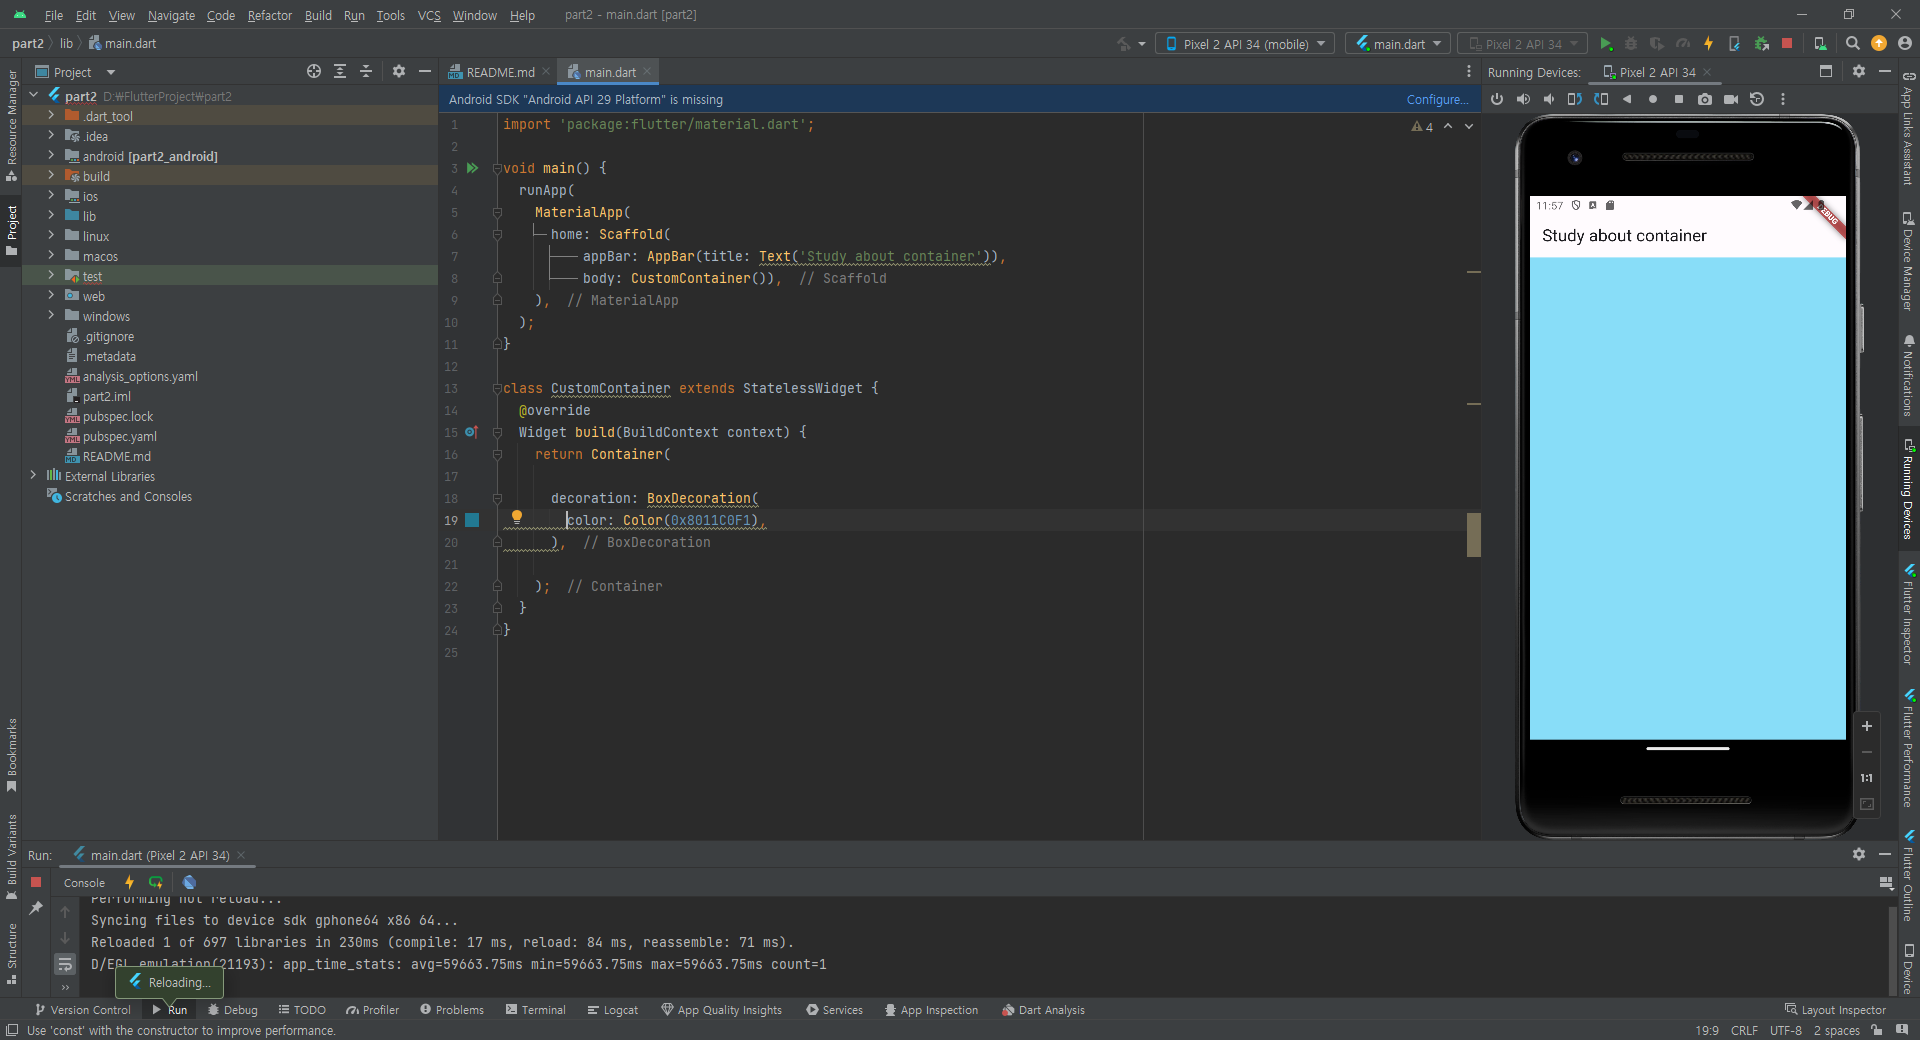This screenshot has width=1920, height=1040.
Task: Stop the running app via the top toolbar's red square
Action: coord(1787,44)
